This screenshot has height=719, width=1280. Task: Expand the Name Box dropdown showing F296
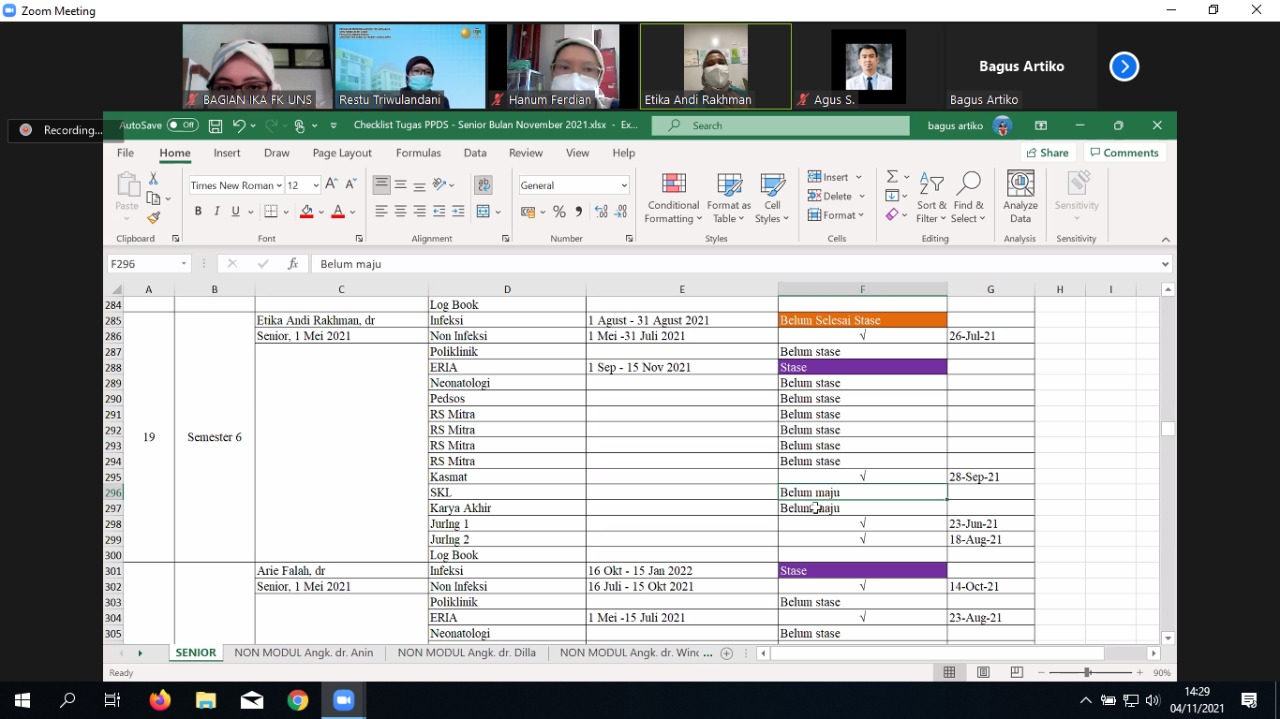(x=184, y=264)
